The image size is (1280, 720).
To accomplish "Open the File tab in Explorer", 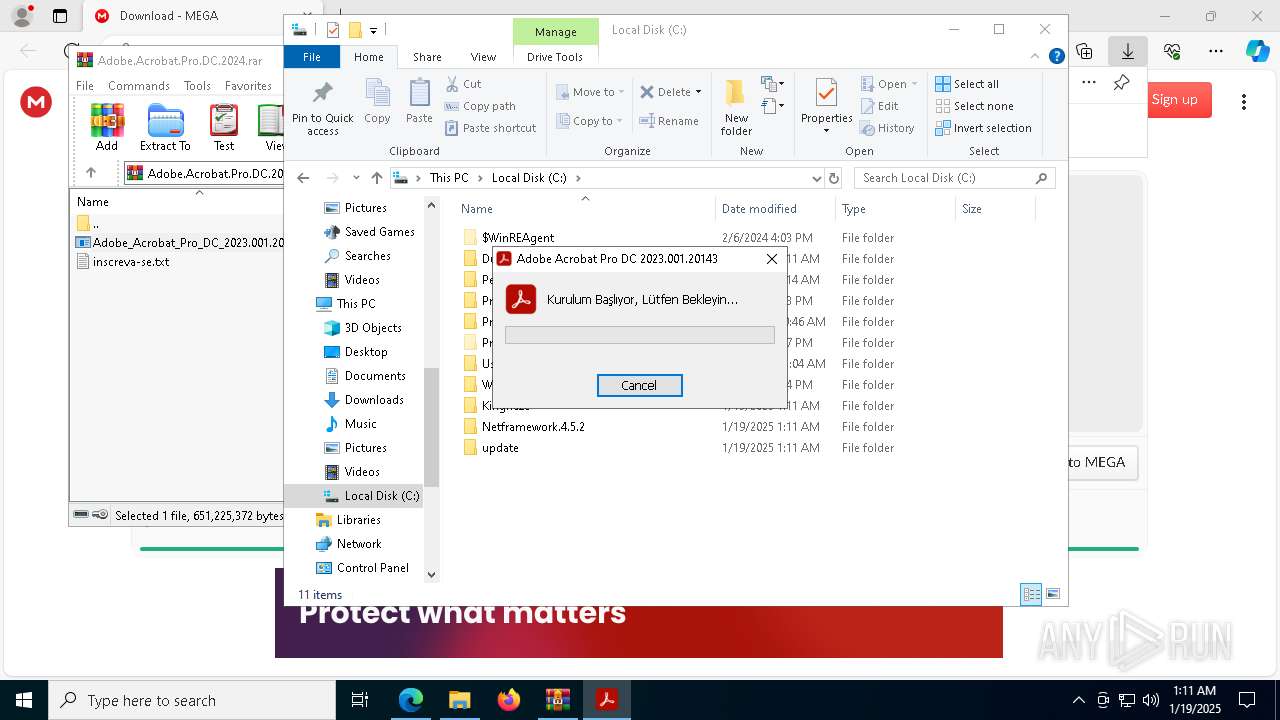I will [x=312, y=57].
